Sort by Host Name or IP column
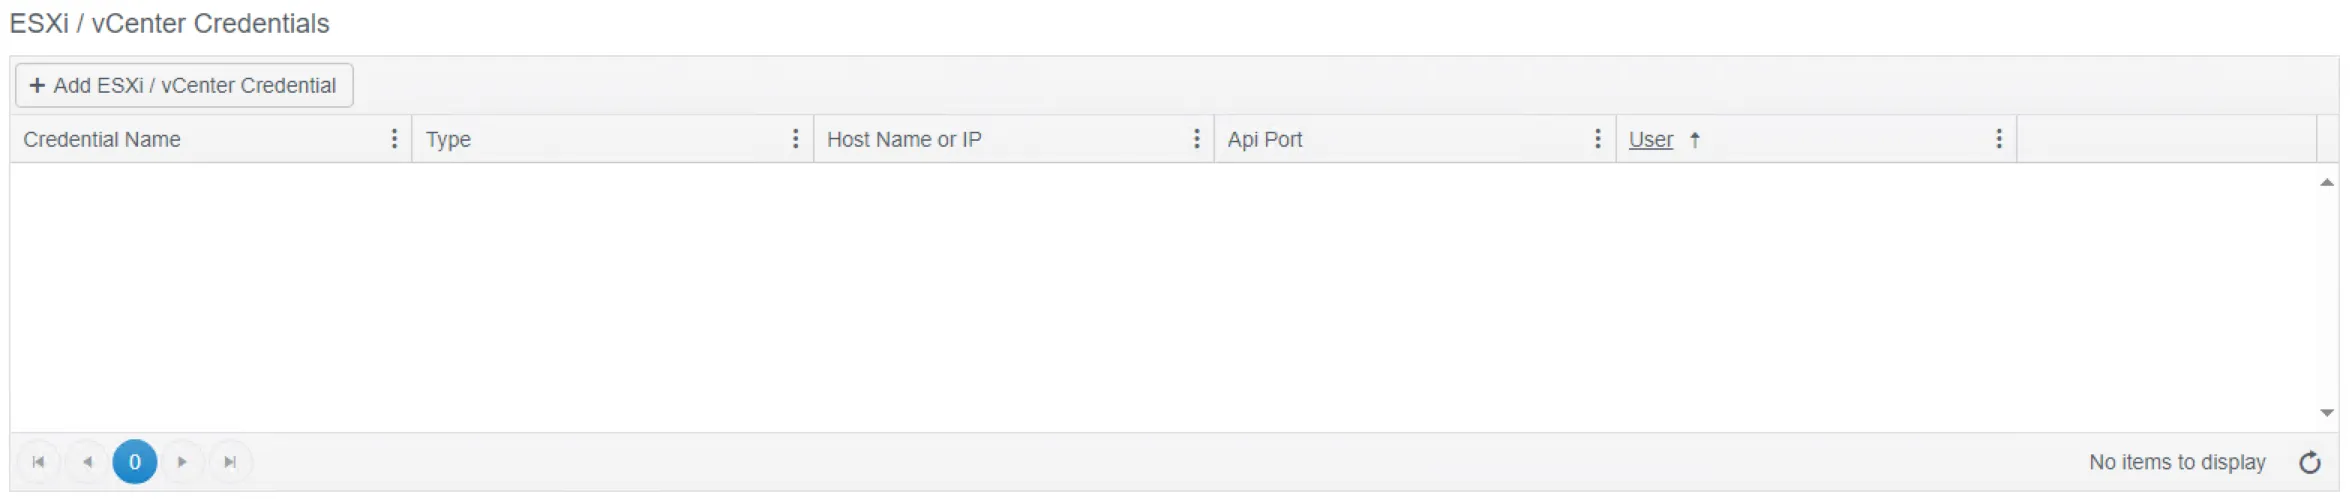This screenshot has width=2350, height=499. tap(904, 140)
